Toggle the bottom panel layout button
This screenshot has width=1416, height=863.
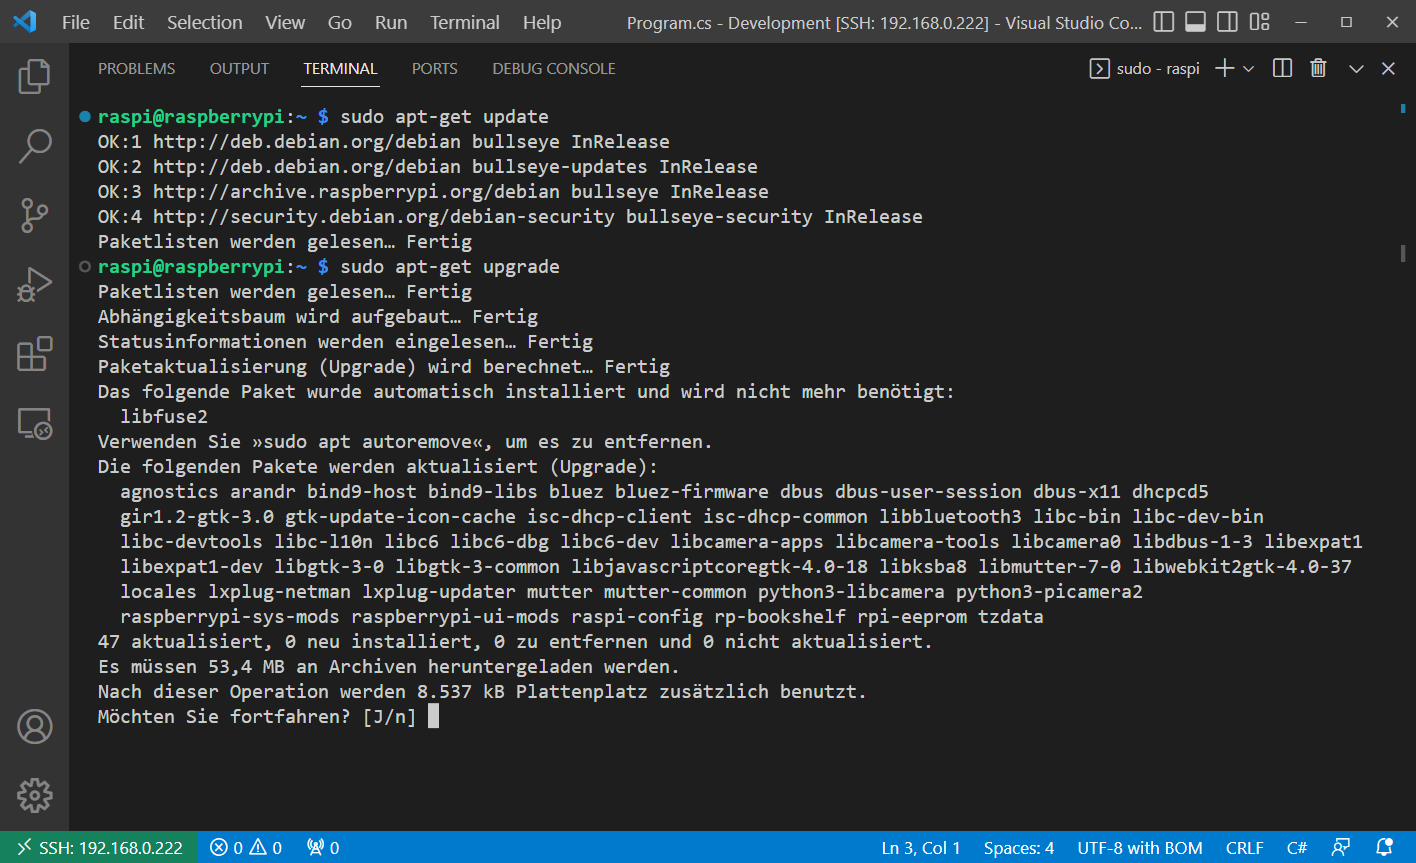(x=1195, y=22)
